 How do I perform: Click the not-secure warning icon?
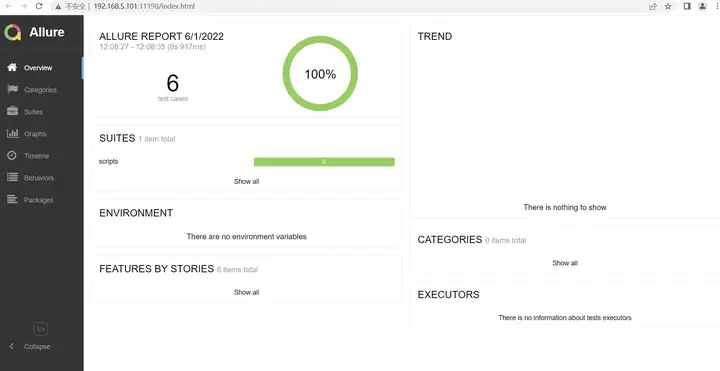point(58,7)
